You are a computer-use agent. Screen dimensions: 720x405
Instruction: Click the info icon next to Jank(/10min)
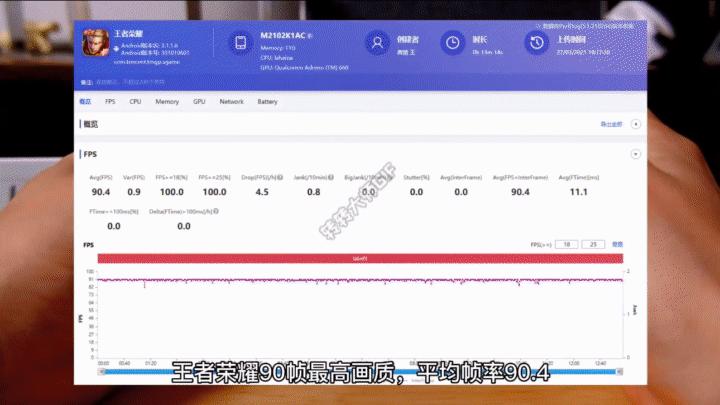[x=331, y=177]
